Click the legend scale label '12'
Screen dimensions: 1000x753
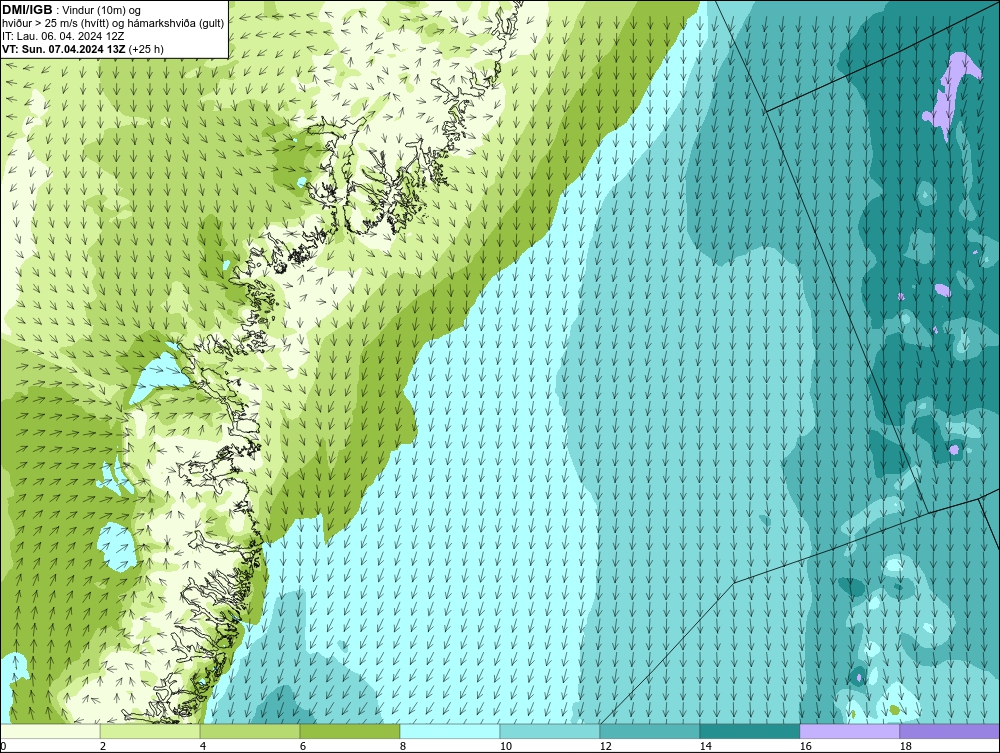click(605, 746)
